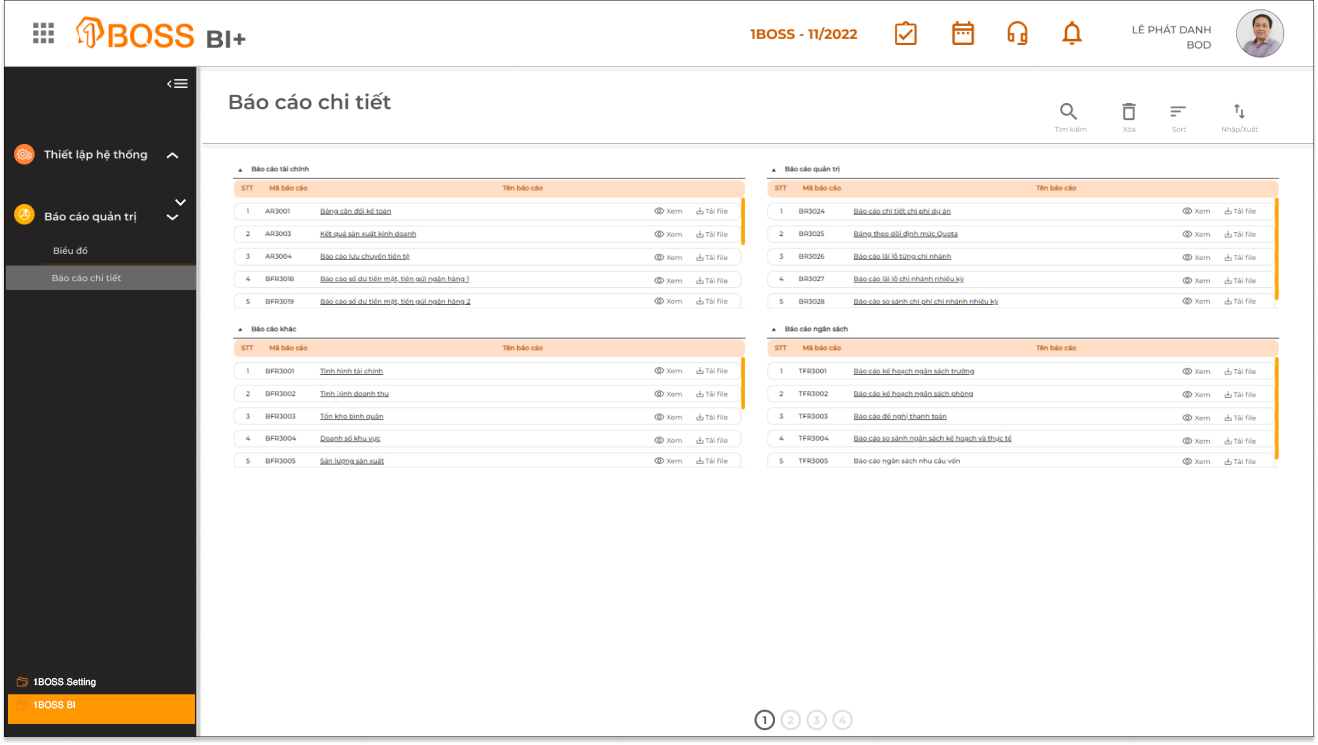The width and height of the screenshot is (1318, 745).
Task: Click the Nhập/Xuất import-export icon
Action: (1239, 112)
